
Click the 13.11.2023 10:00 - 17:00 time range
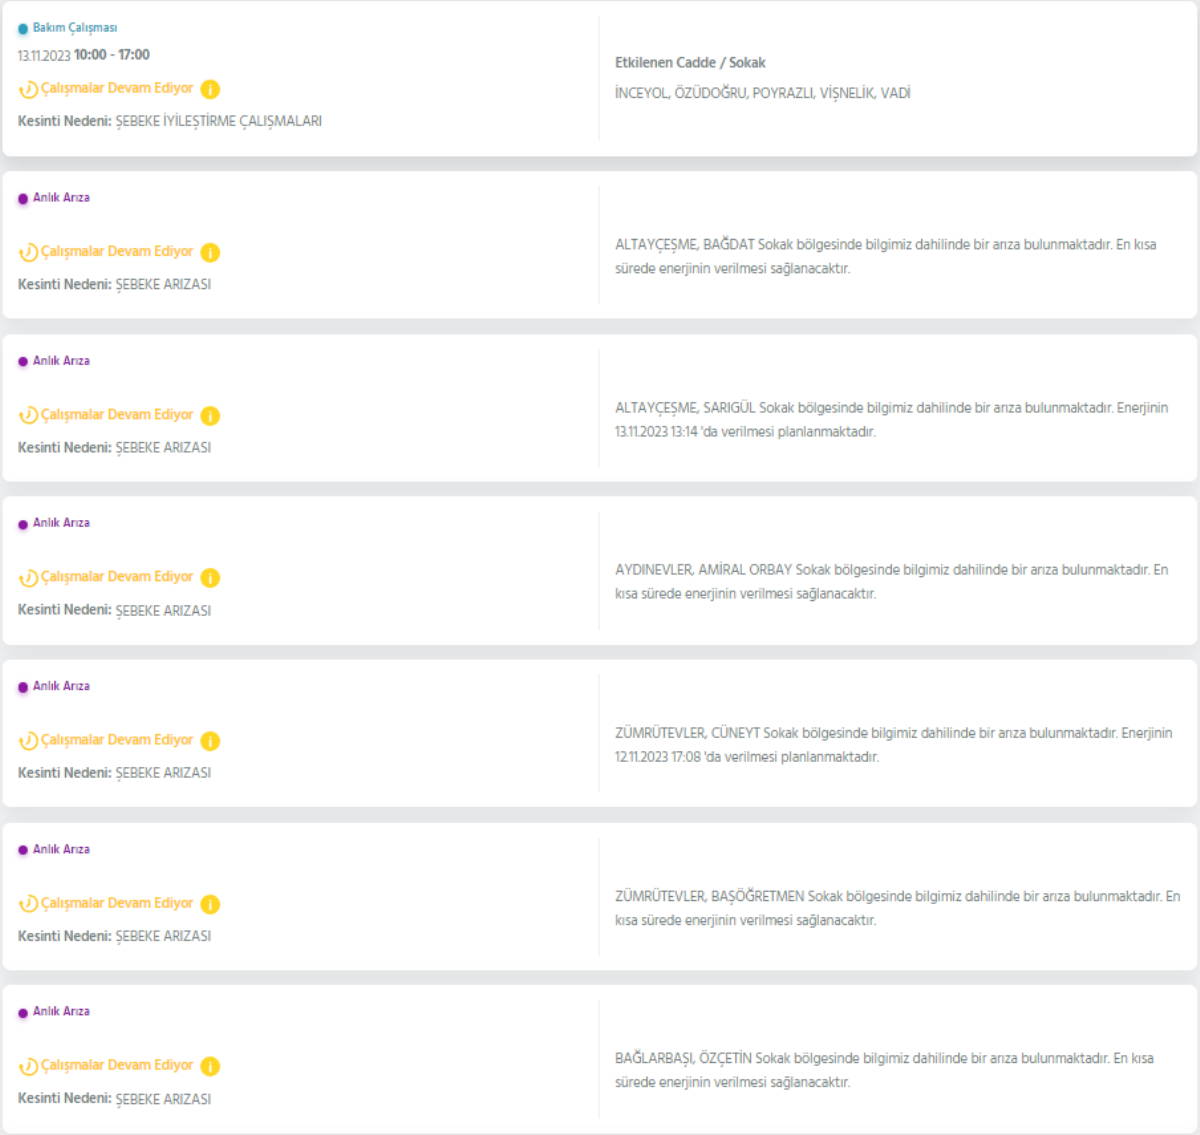pos(84,55)
